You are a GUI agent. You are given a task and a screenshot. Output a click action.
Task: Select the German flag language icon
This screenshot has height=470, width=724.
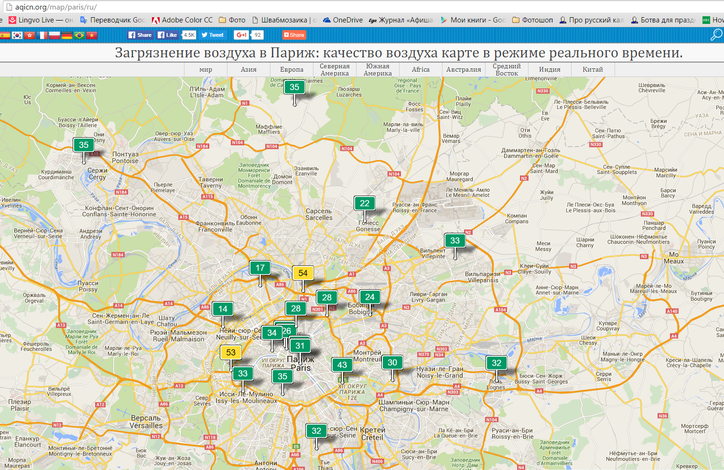67,35
